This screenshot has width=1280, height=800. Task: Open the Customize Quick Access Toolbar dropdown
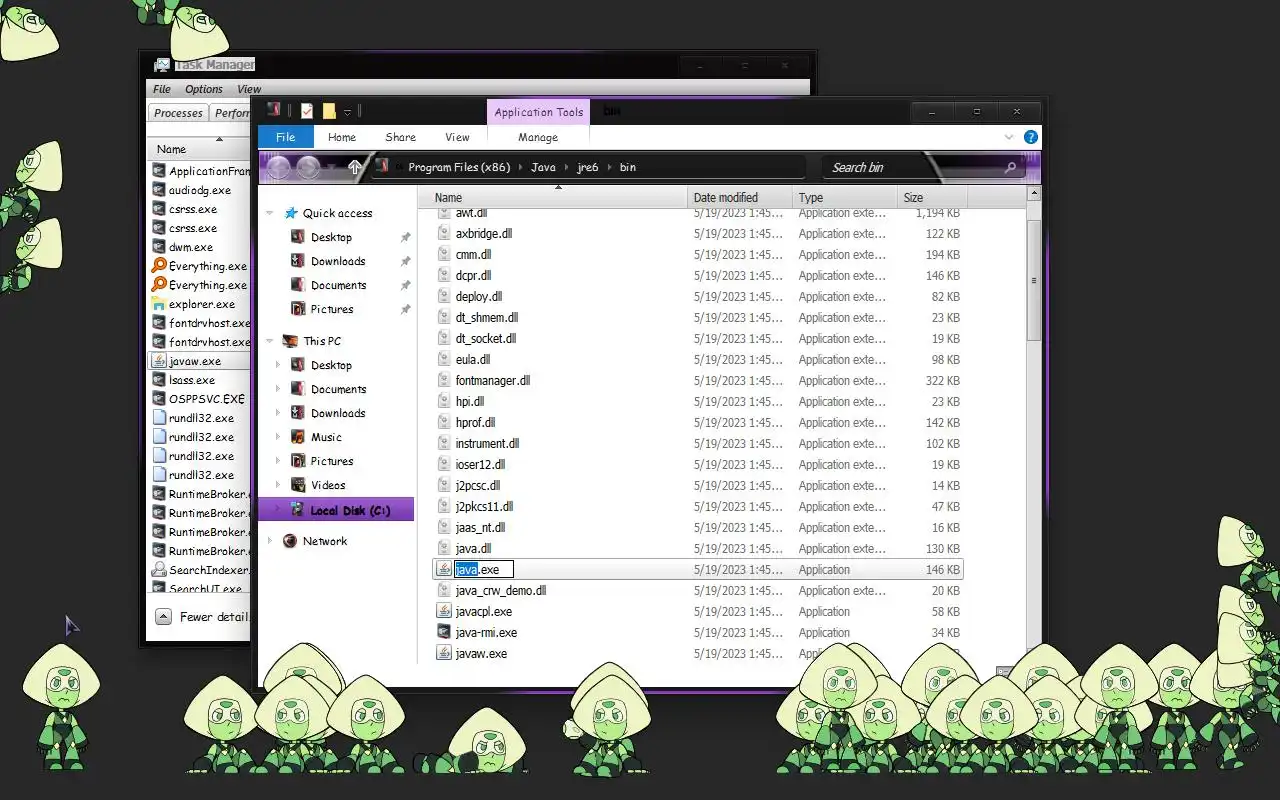coord(347,112)
